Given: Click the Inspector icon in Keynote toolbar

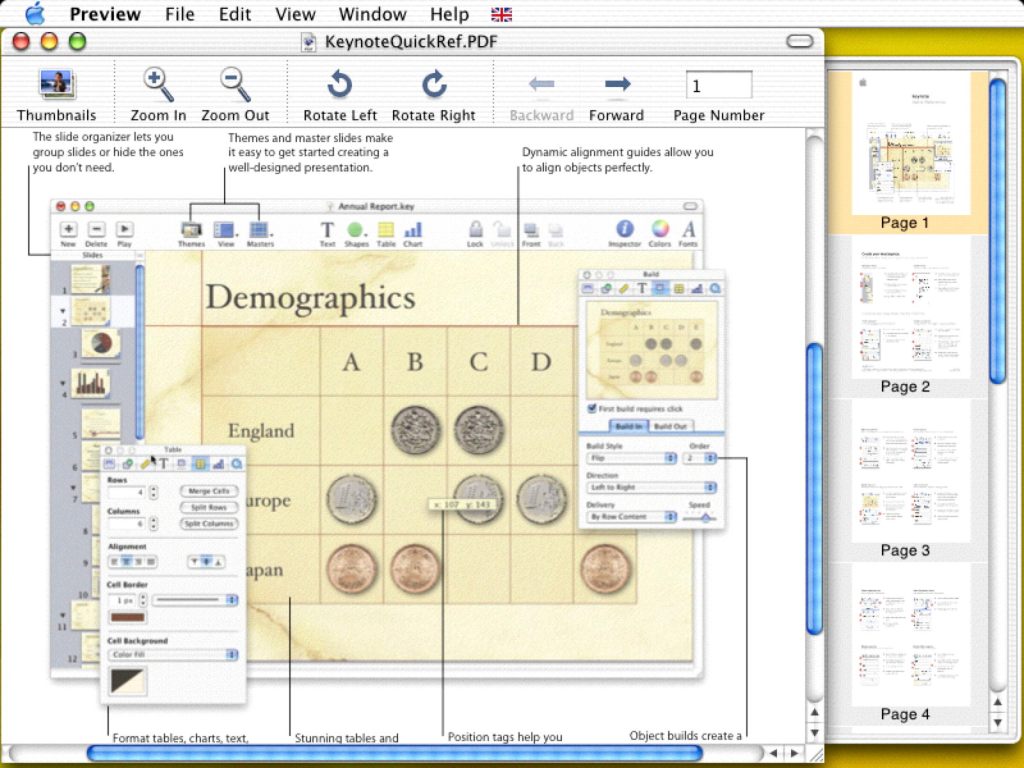Looking at the screenshot, I should point(625,230).
